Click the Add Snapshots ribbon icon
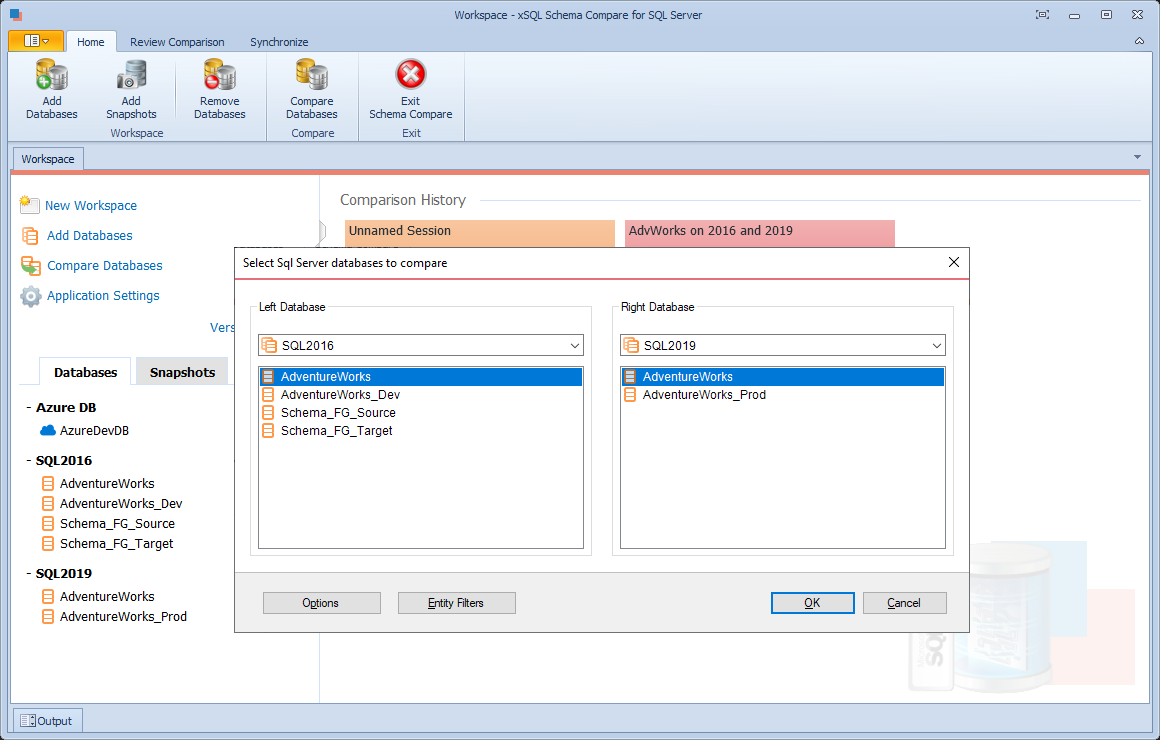Screen dimensions: 1160x740 click(131, 77)
